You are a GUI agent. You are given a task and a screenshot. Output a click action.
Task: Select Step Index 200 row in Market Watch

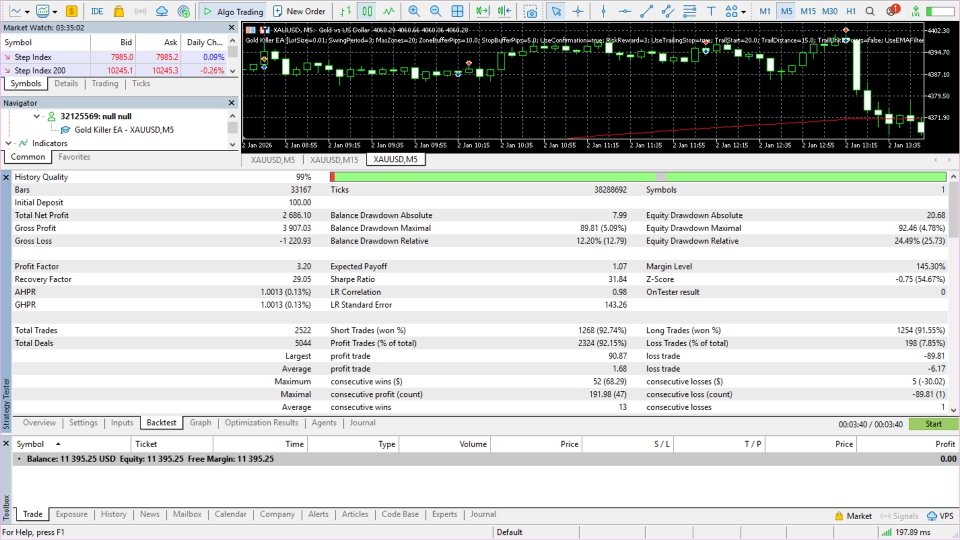pyautogui.click(x=114, y=70)
